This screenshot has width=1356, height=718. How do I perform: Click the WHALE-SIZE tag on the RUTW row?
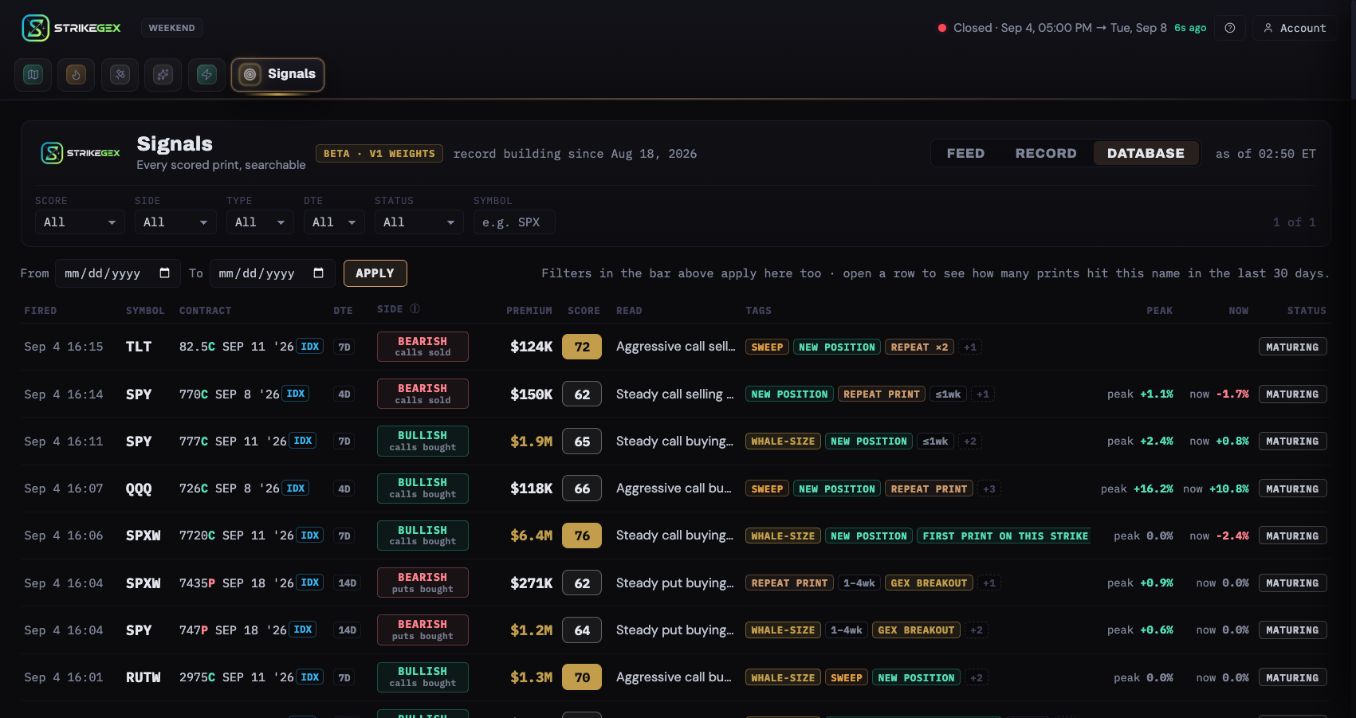point(783,678)
